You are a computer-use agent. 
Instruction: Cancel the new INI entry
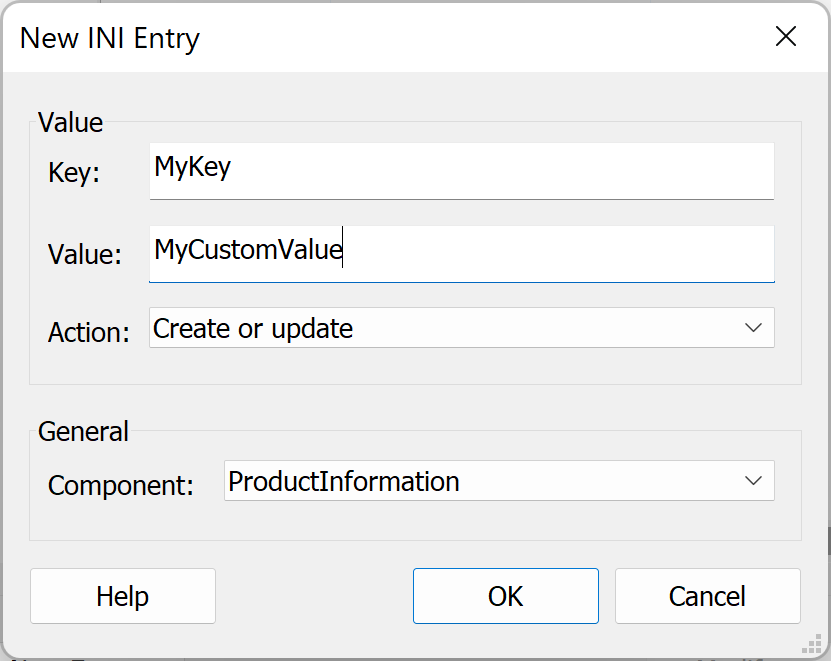(x=708, y=596)
